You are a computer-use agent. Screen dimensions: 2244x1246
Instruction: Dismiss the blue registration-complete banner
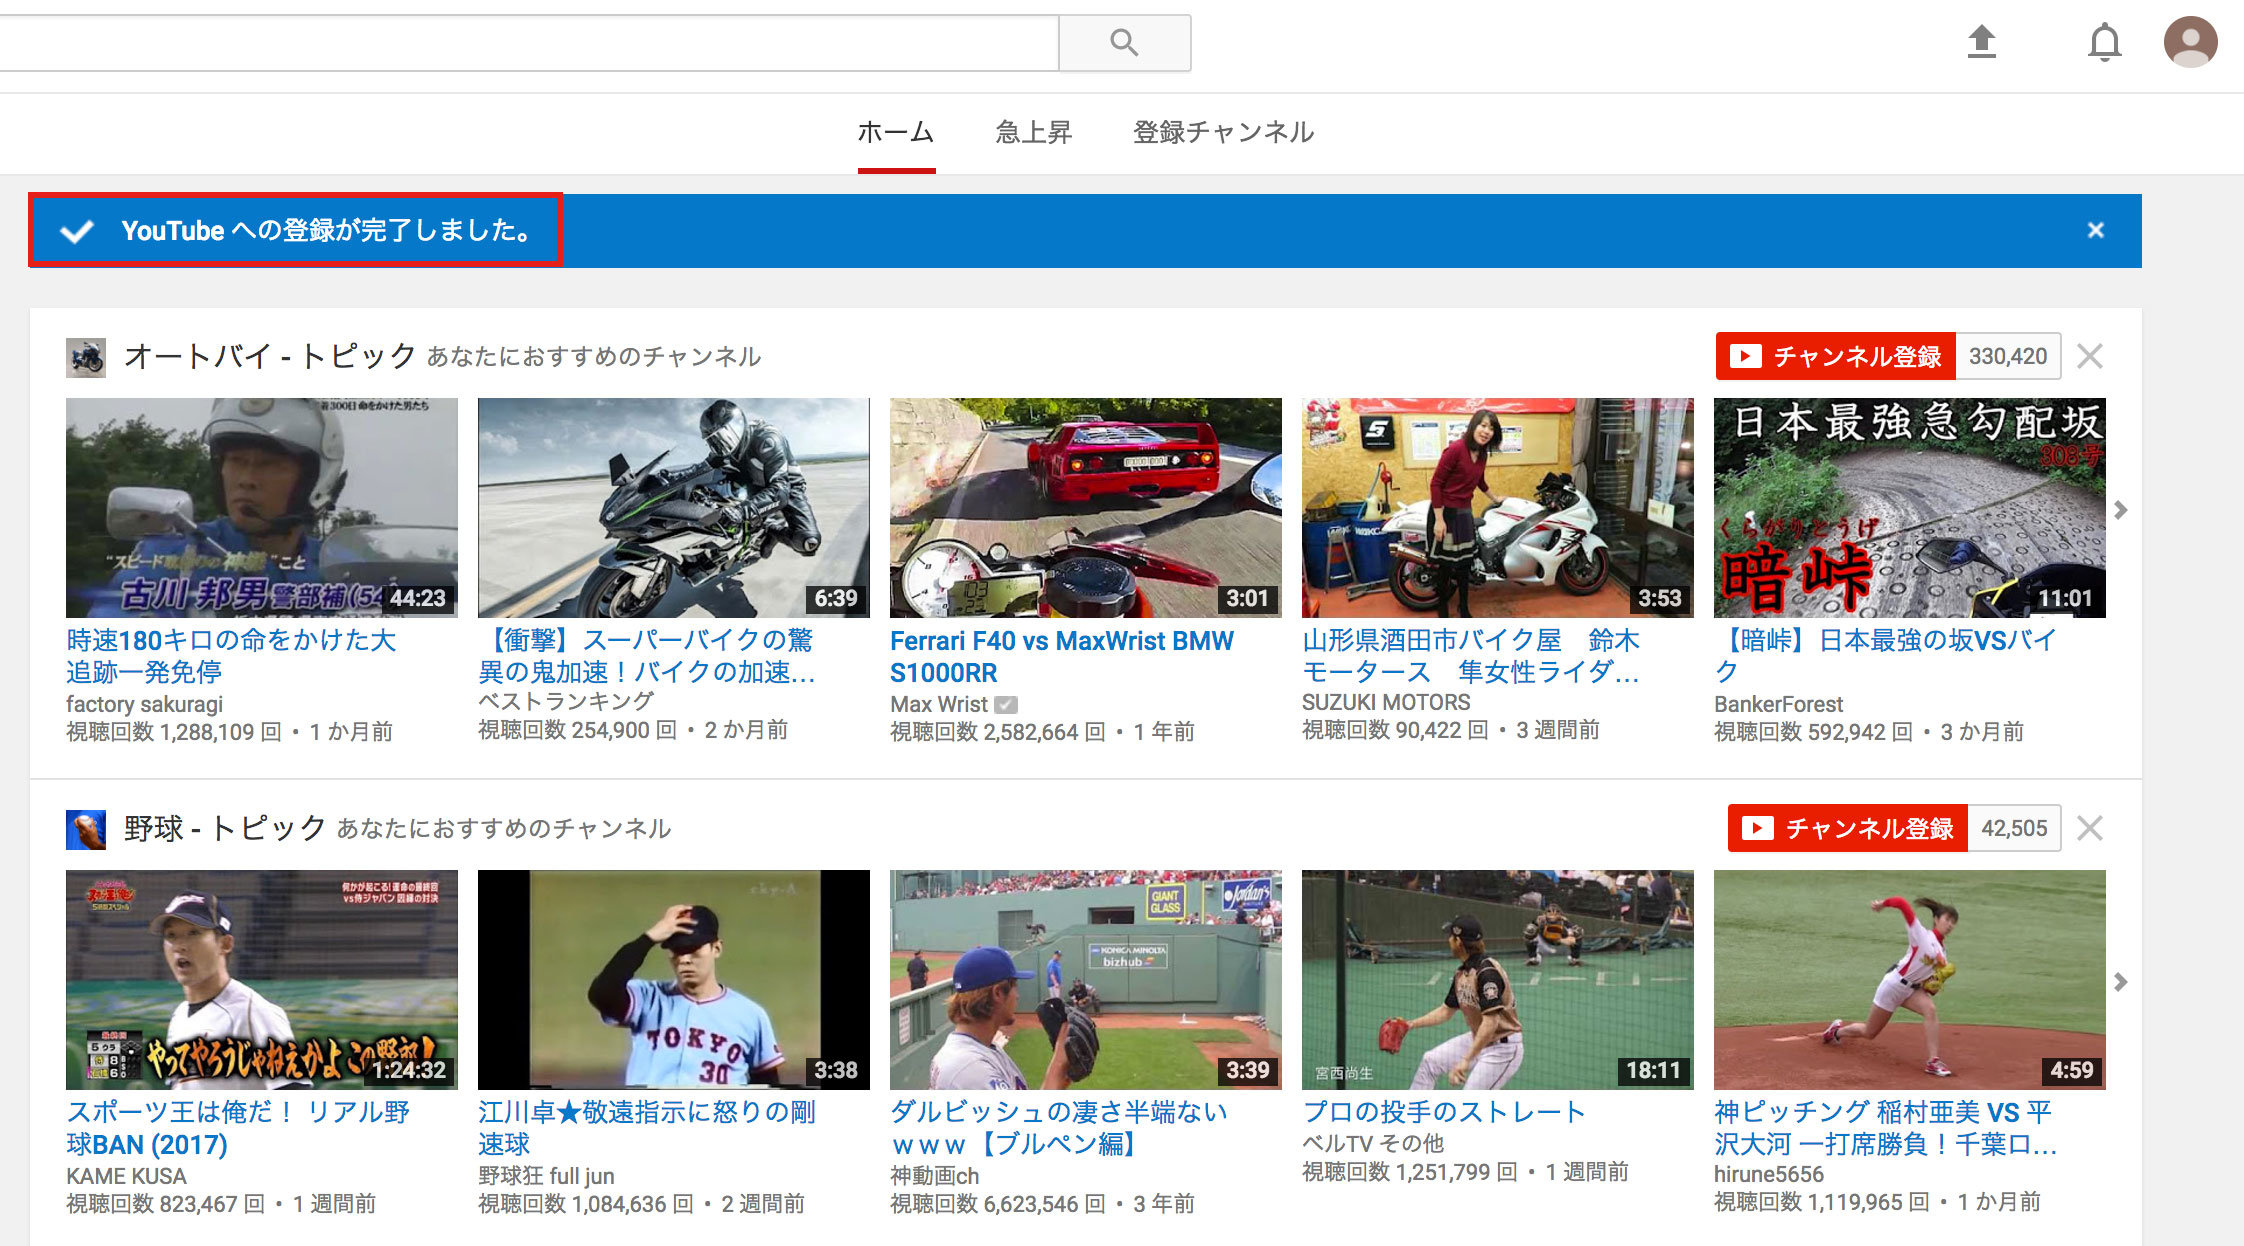2095,230
